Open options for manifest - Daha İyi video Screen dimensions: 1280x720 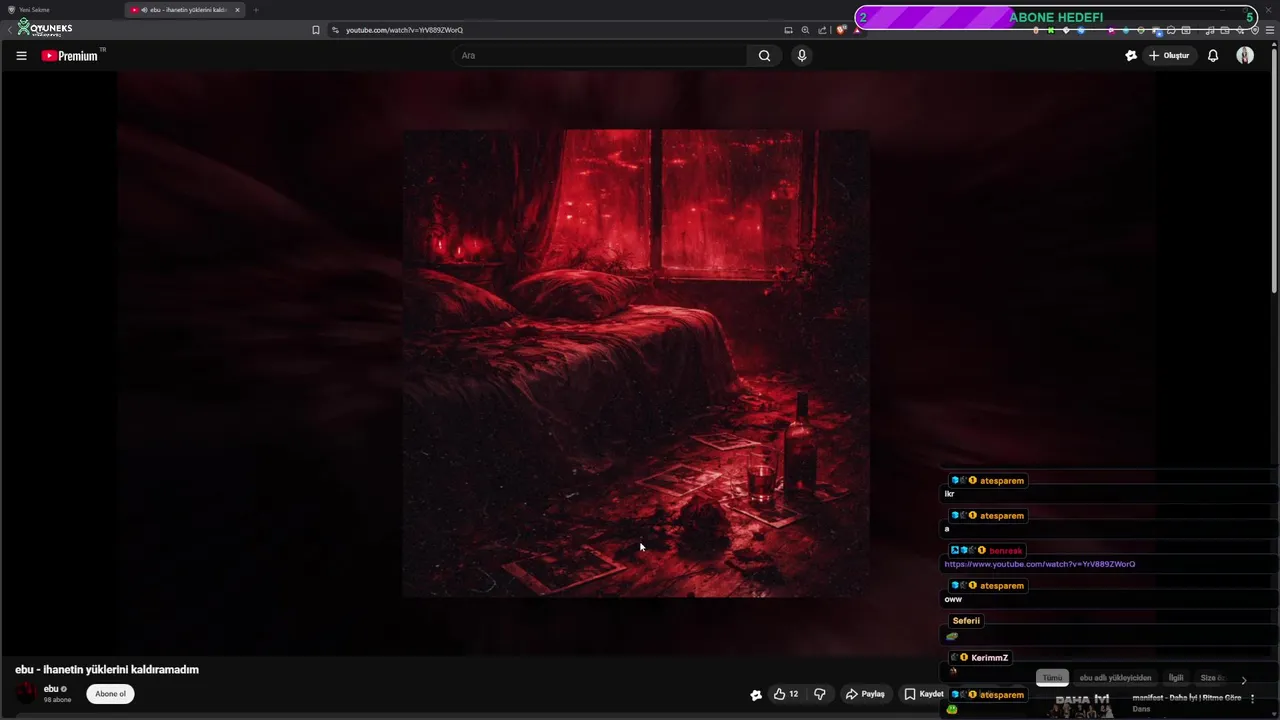(1252, 699)
